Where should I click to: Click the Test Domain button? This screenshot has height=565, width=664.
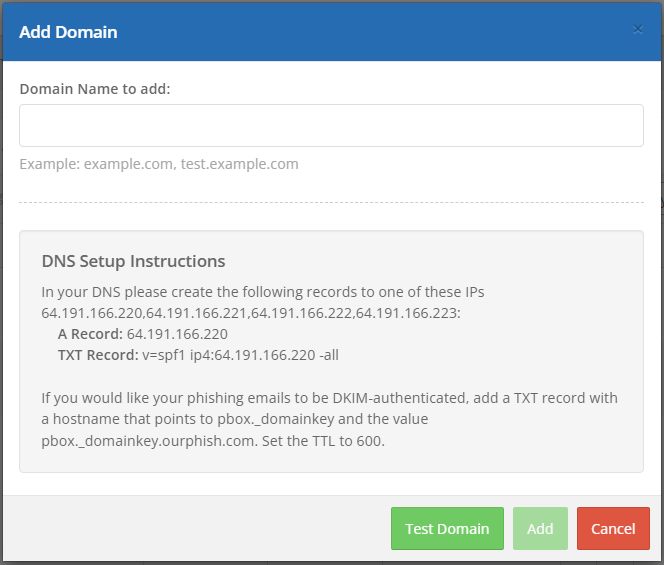(447, 529)
